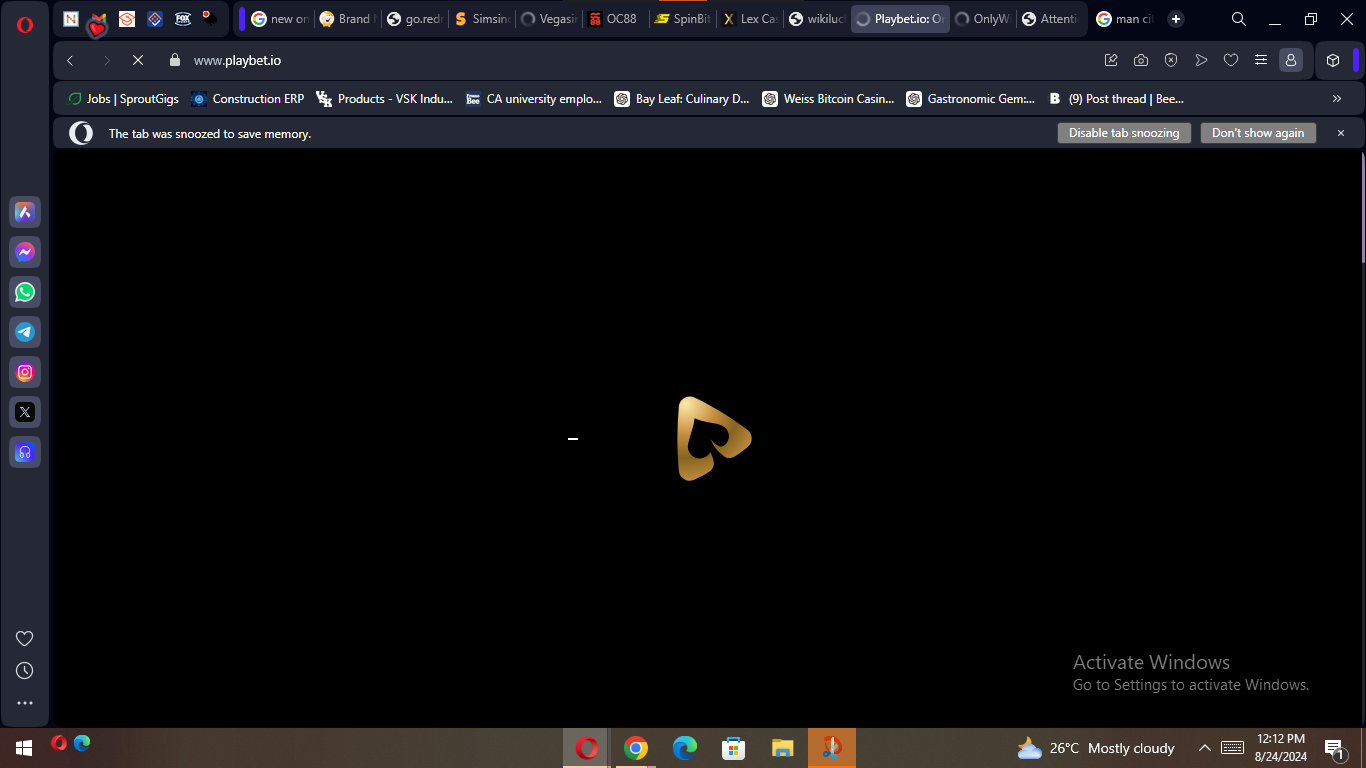Click Disable tab snoozing button

(x=1124, y=133)
